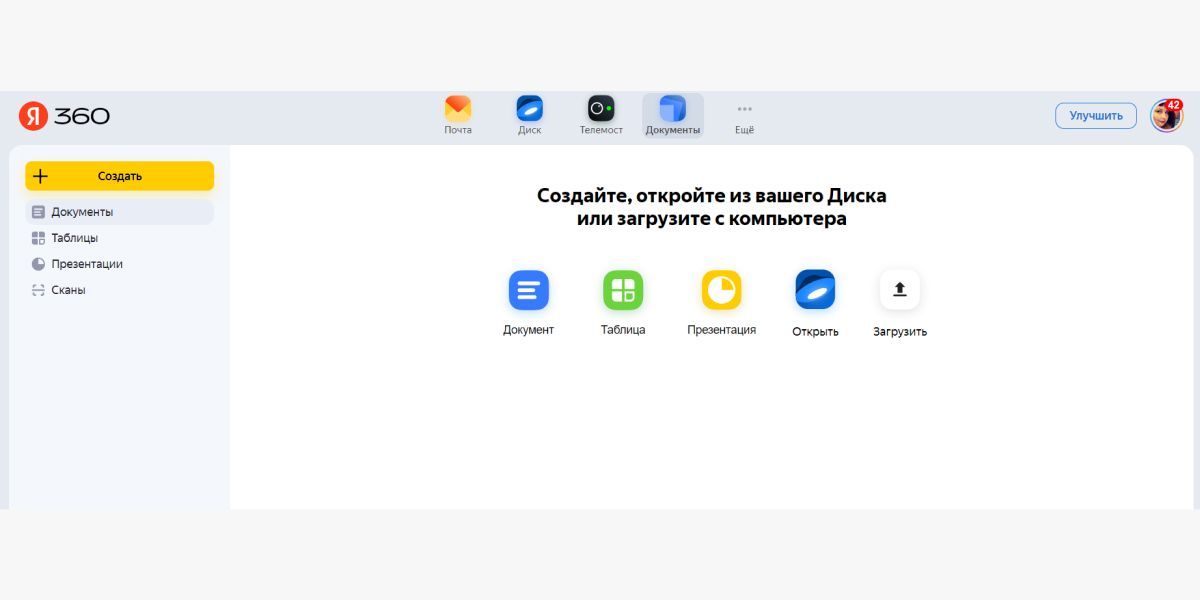
Task: Select Сканы in the left sidebar
Action: click(119, 290)
